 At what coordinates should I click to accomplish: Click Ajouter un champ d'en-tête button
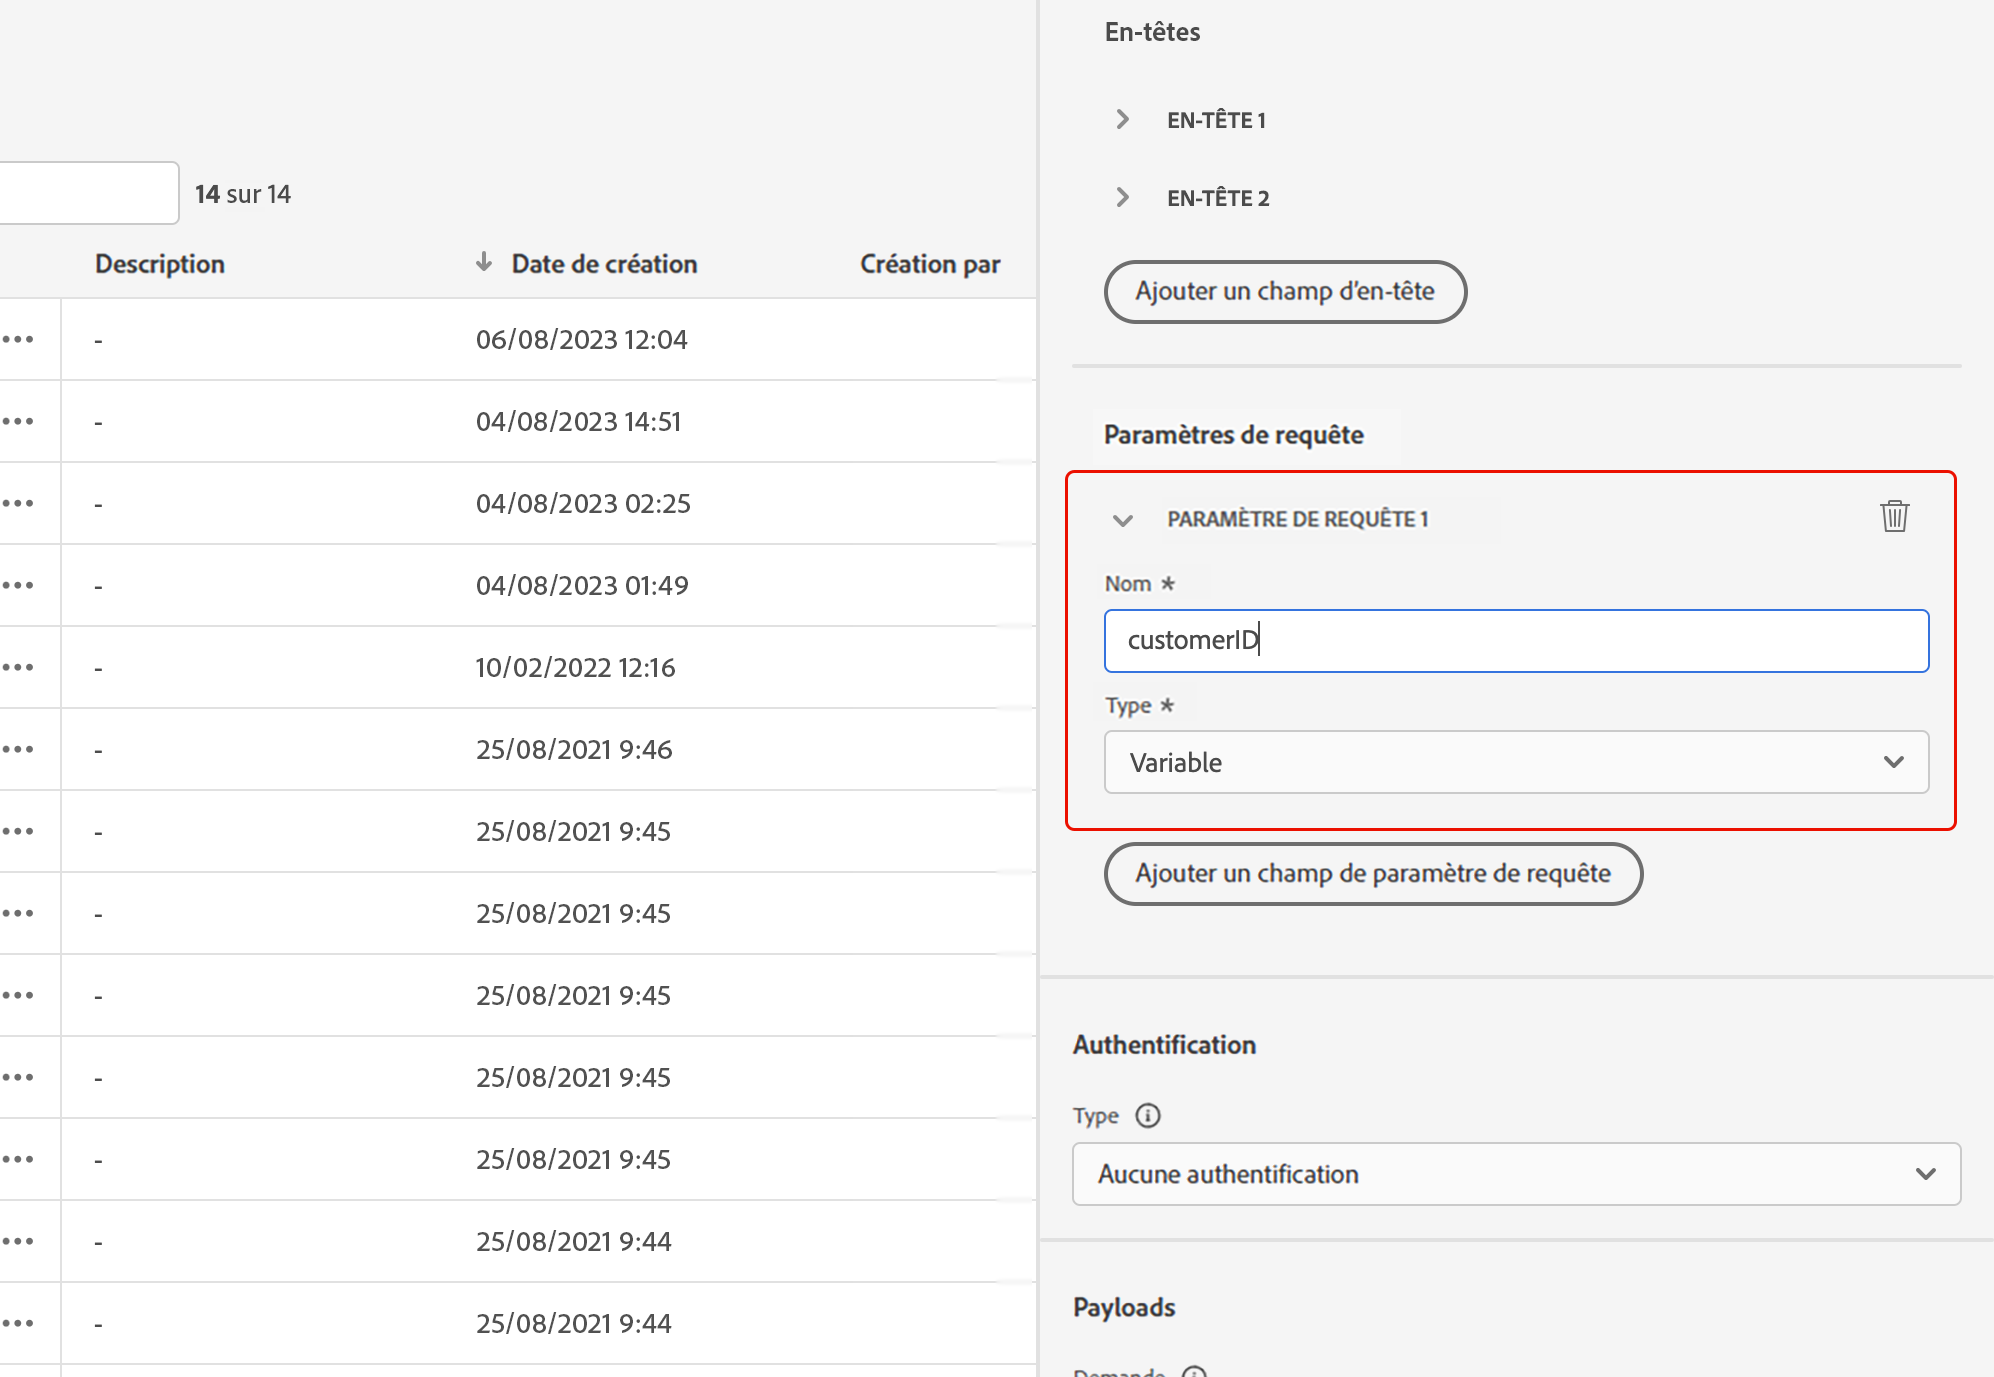[x=1284, y=292]
